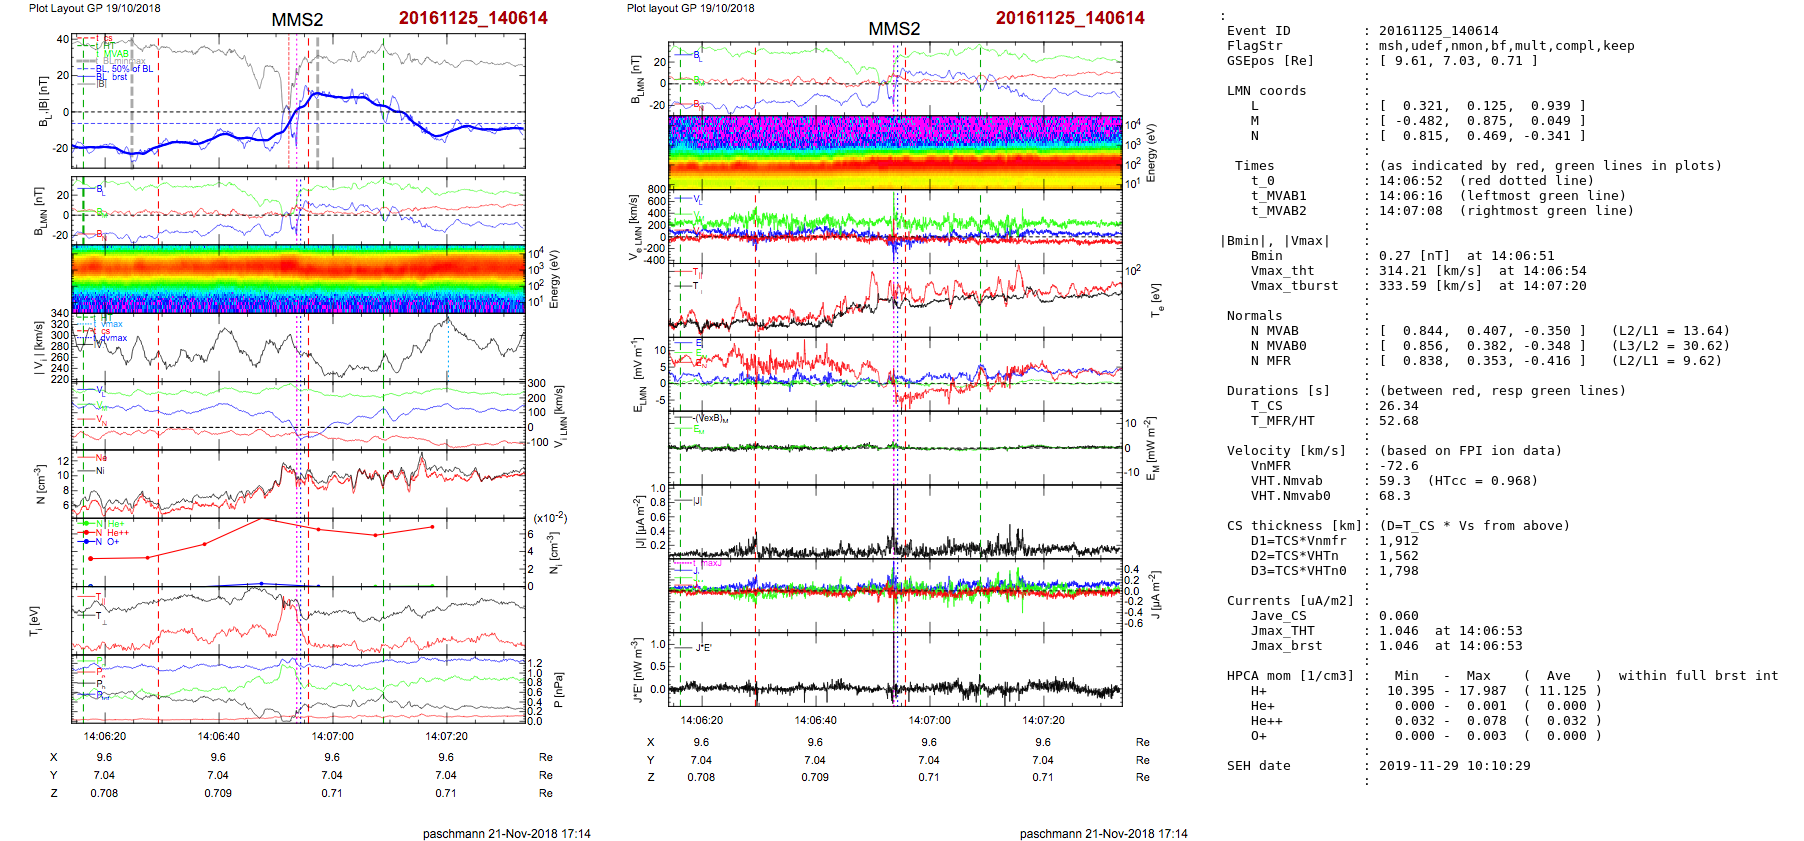Click the electron energy spectrogram in right plot
The image size is (1804, 841).
895,152
